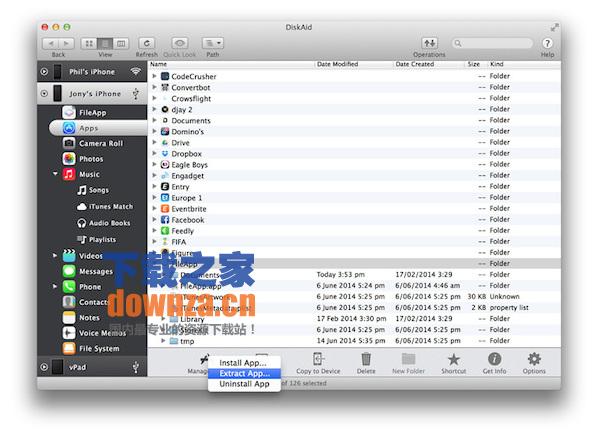Go forward with the right arrow
This screenshot has height=430, width=600.
66,44
